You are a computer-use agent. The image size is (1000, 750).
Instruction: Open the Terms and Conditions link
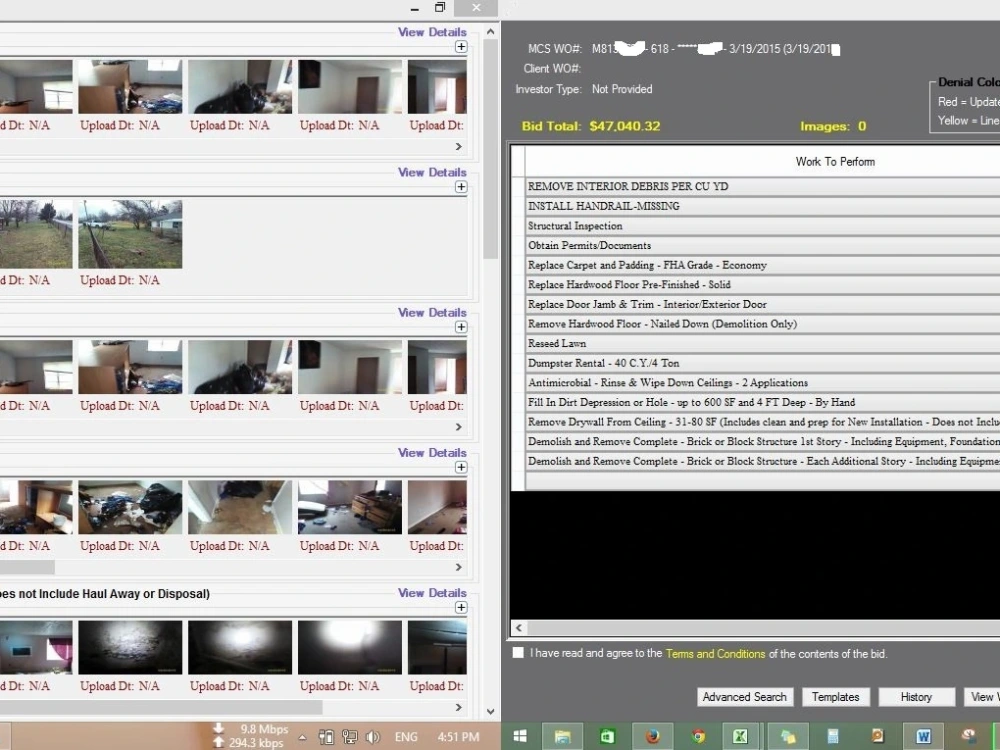tap(715, 653)
